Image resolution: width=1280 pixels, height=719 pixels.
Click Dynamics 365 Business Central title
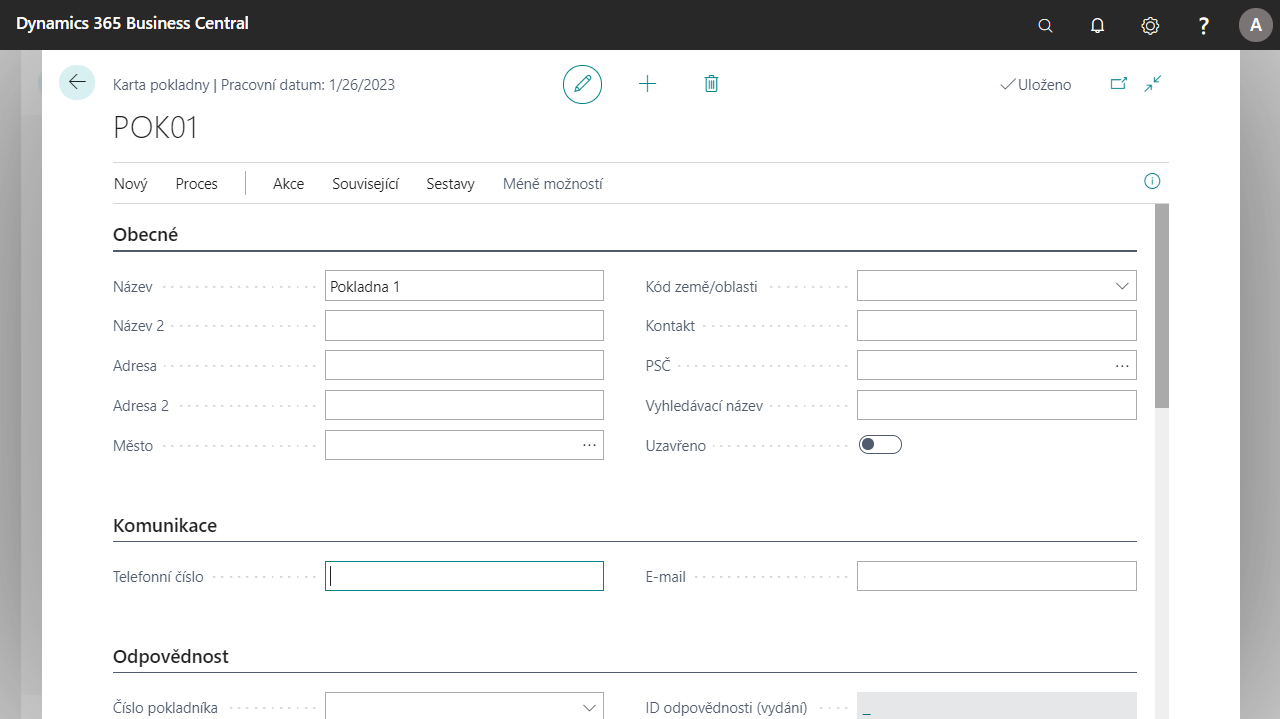(x=133, y=23)
